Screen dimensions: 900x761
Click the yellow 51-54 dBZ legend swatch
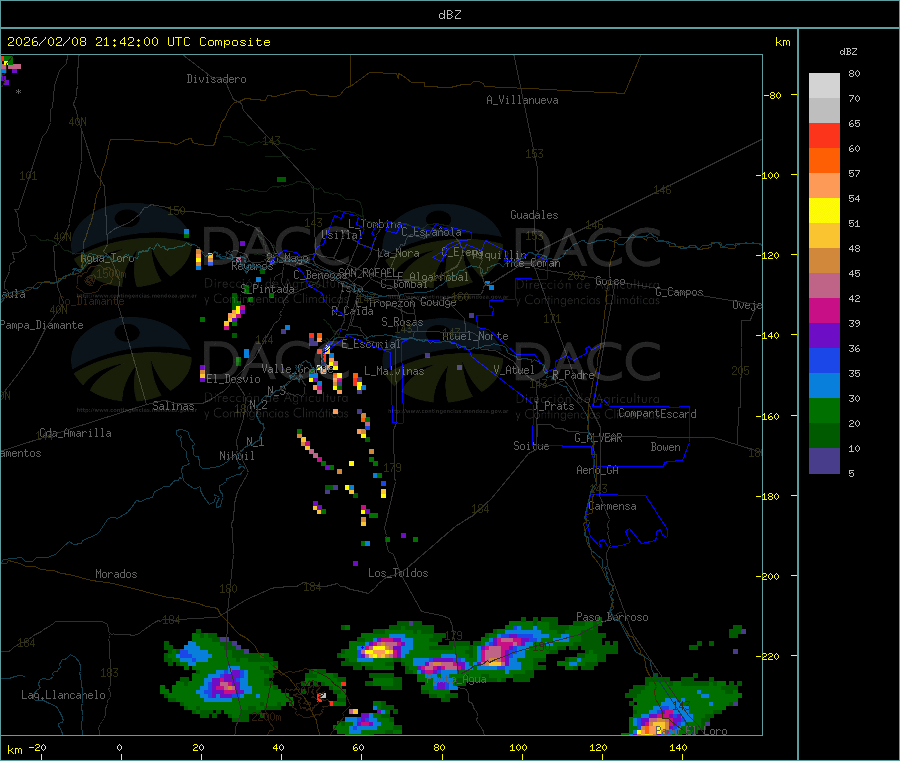(x=824, y=211)
